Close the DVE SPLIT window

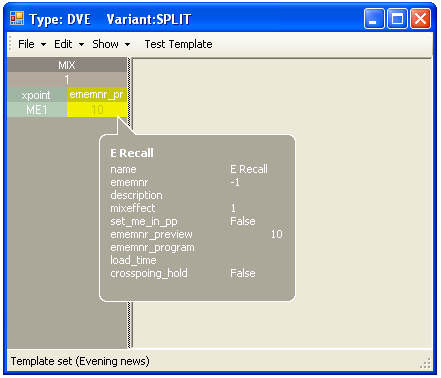tap(420, 19)
